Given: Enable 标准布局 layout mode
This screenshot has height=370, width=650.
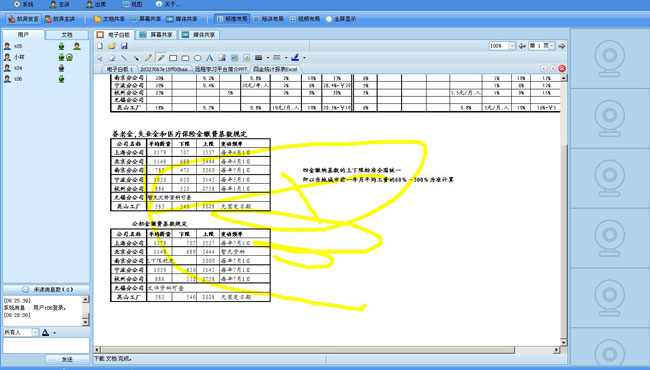Looking at the screenshot, I should (232, 19).
